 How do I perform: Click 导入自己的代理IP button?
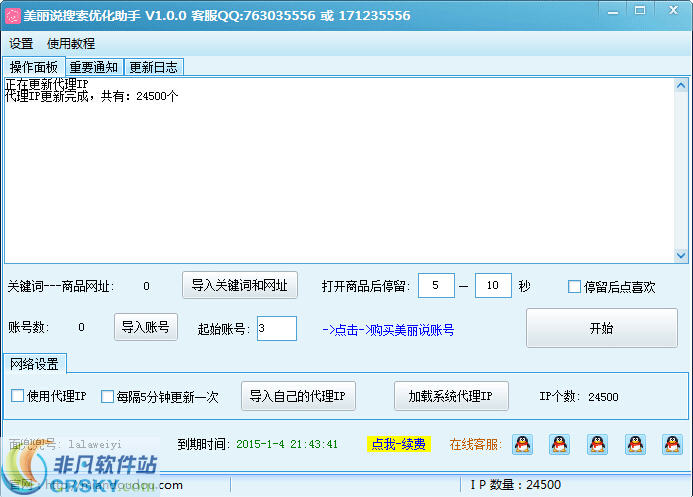coord(298,396)
